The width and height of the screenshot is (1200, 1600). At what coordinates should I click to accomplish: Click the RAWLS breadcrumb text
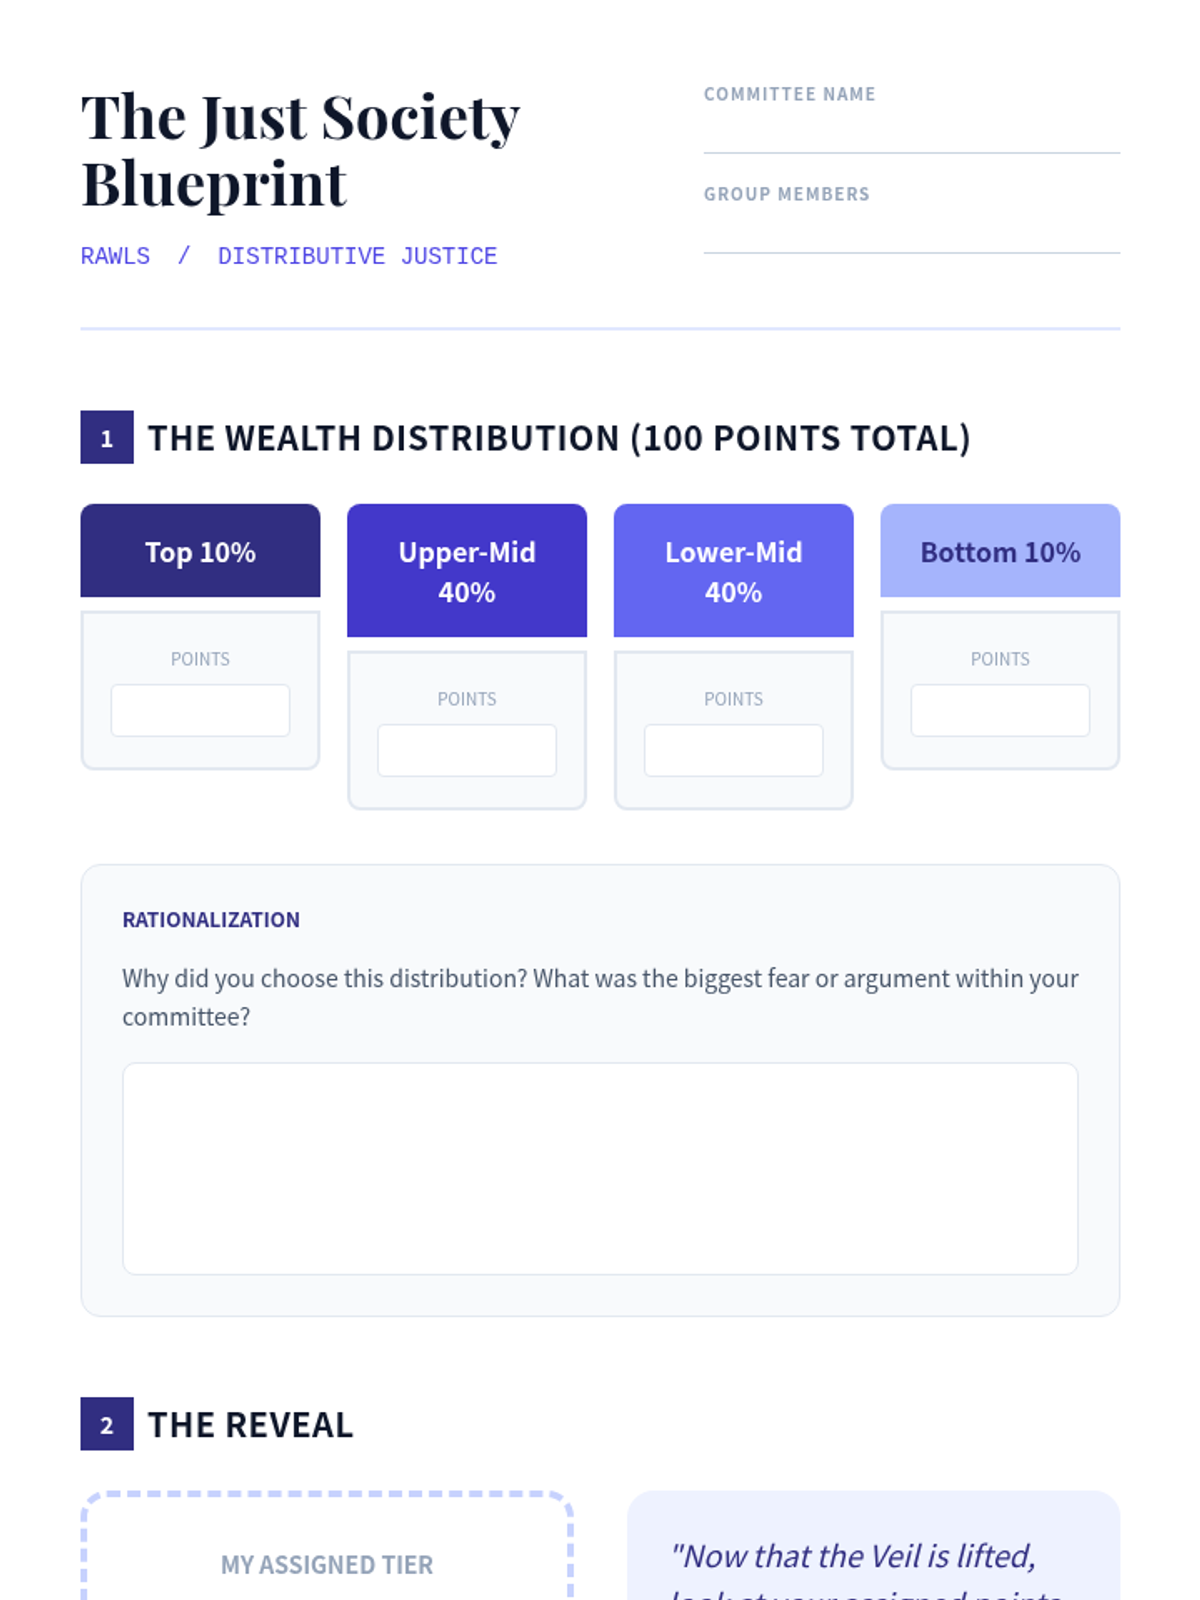pyautogui.click(x=115, y=256)
